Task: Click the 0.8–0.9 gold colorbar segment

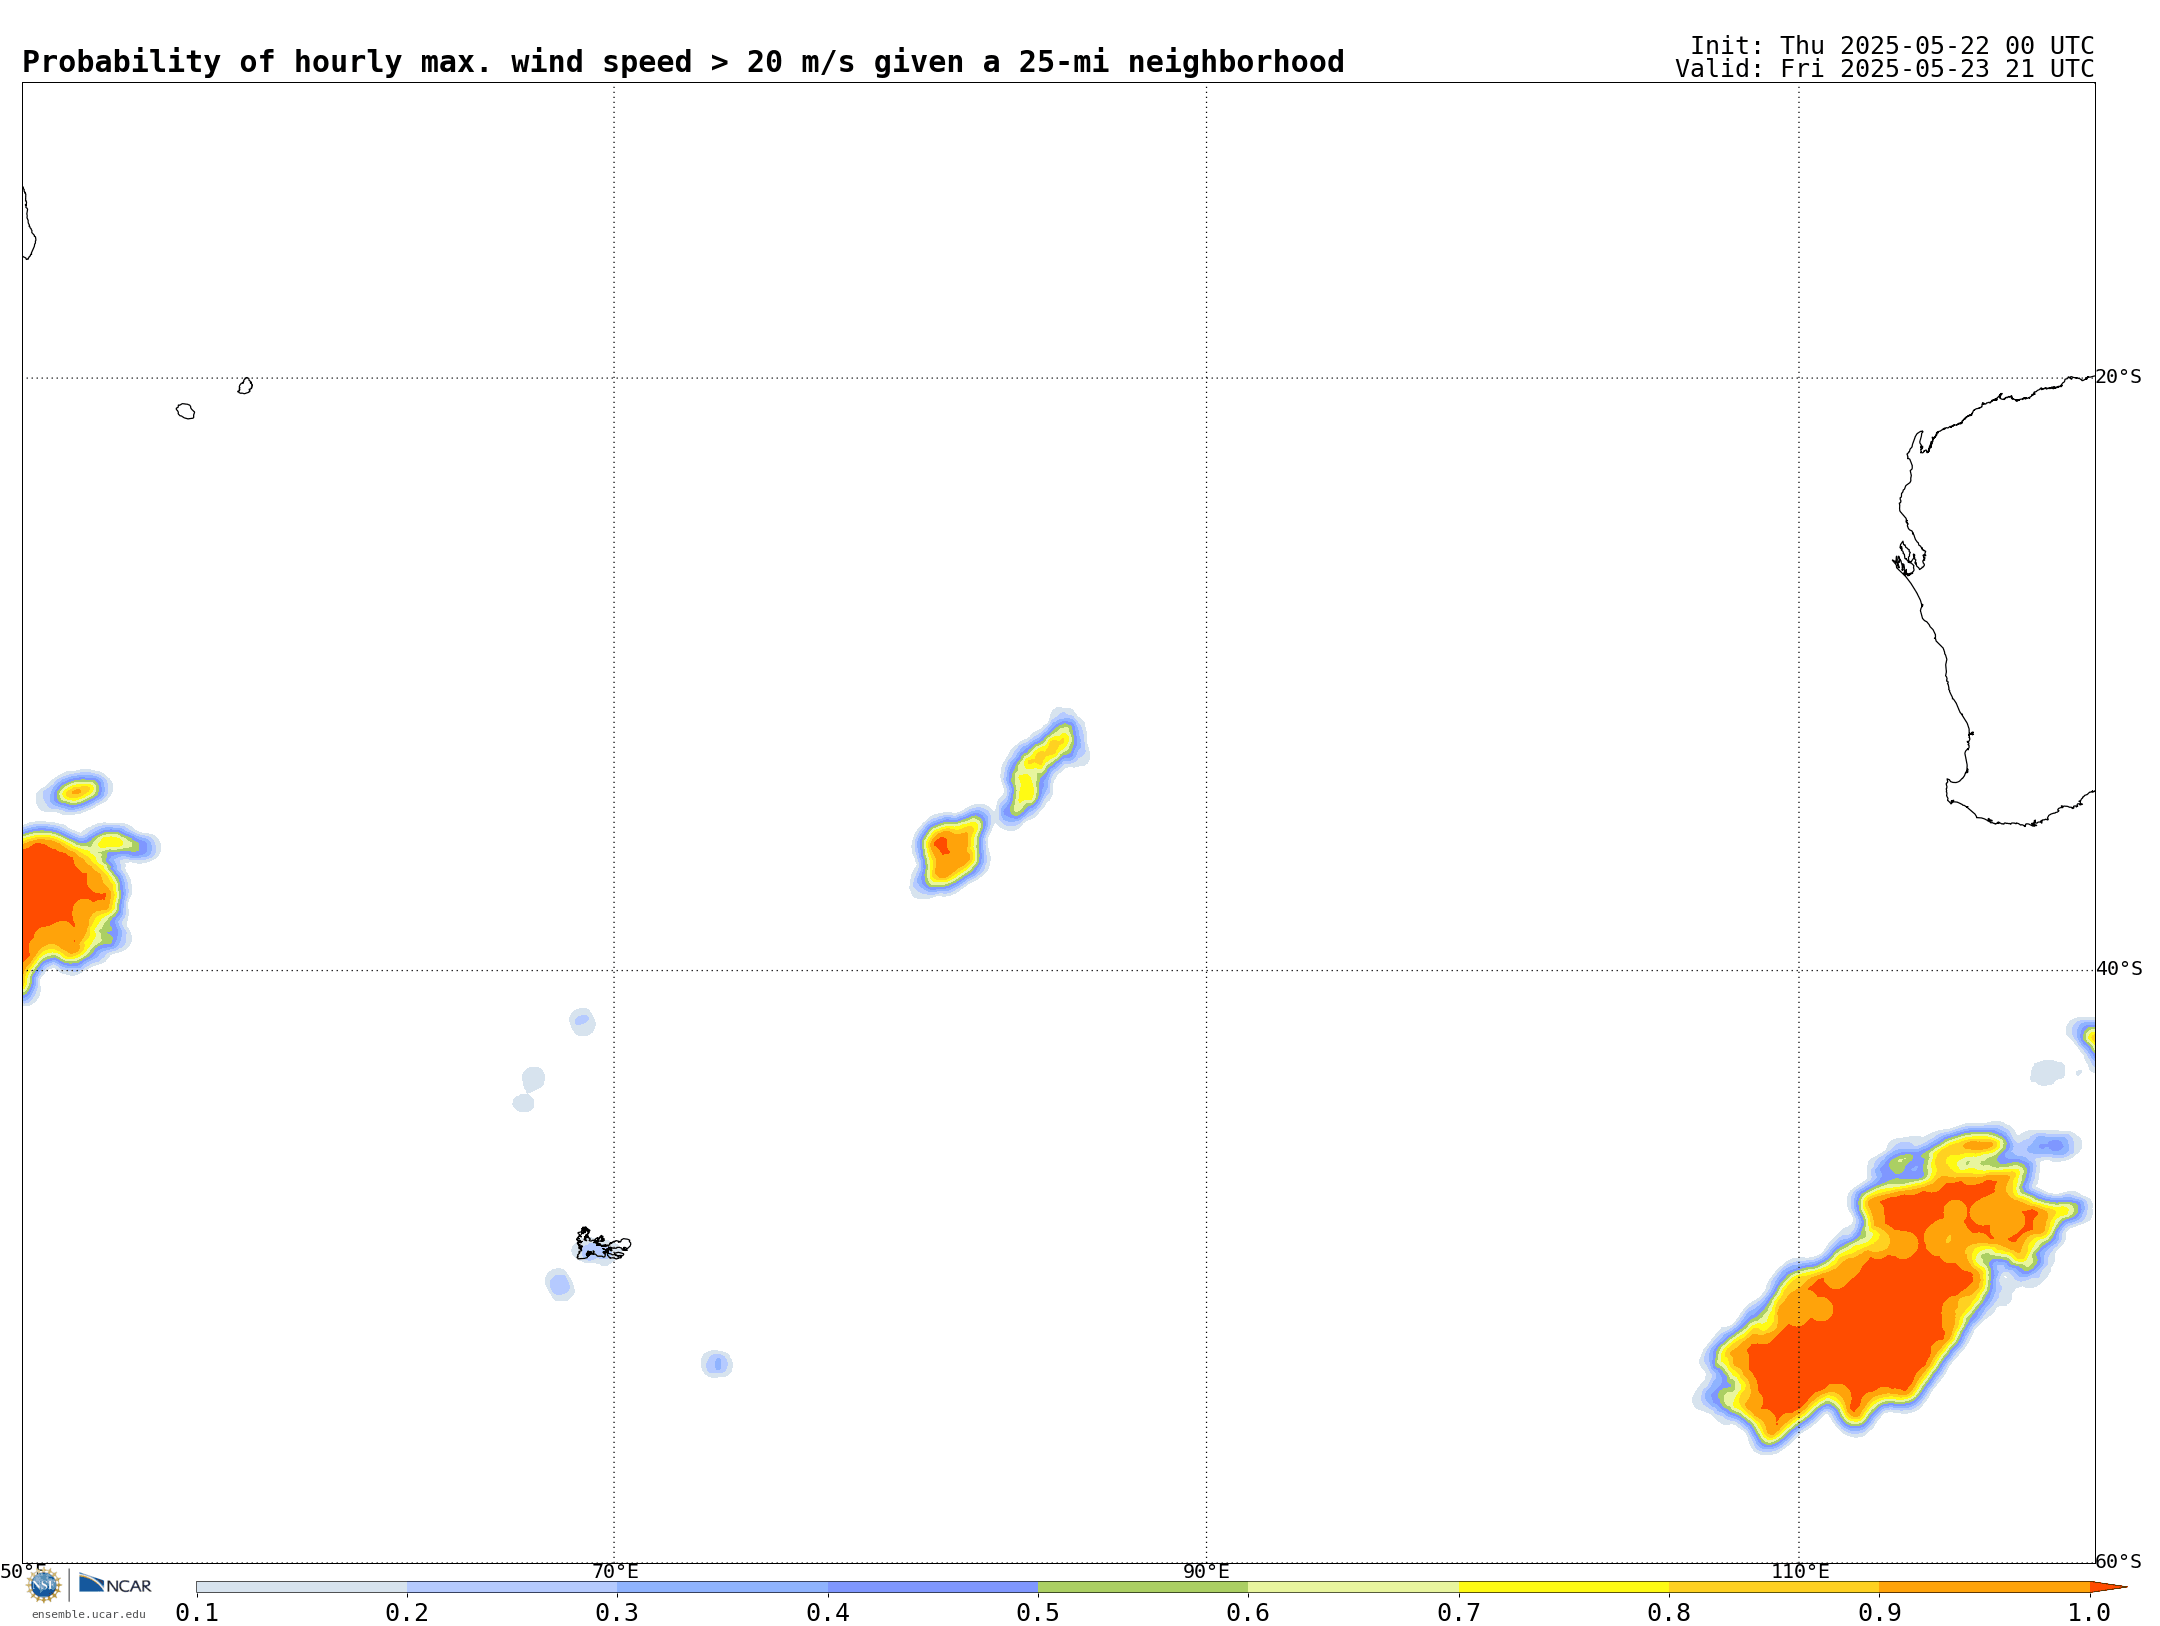Action: click(x=1774, y=1587)
